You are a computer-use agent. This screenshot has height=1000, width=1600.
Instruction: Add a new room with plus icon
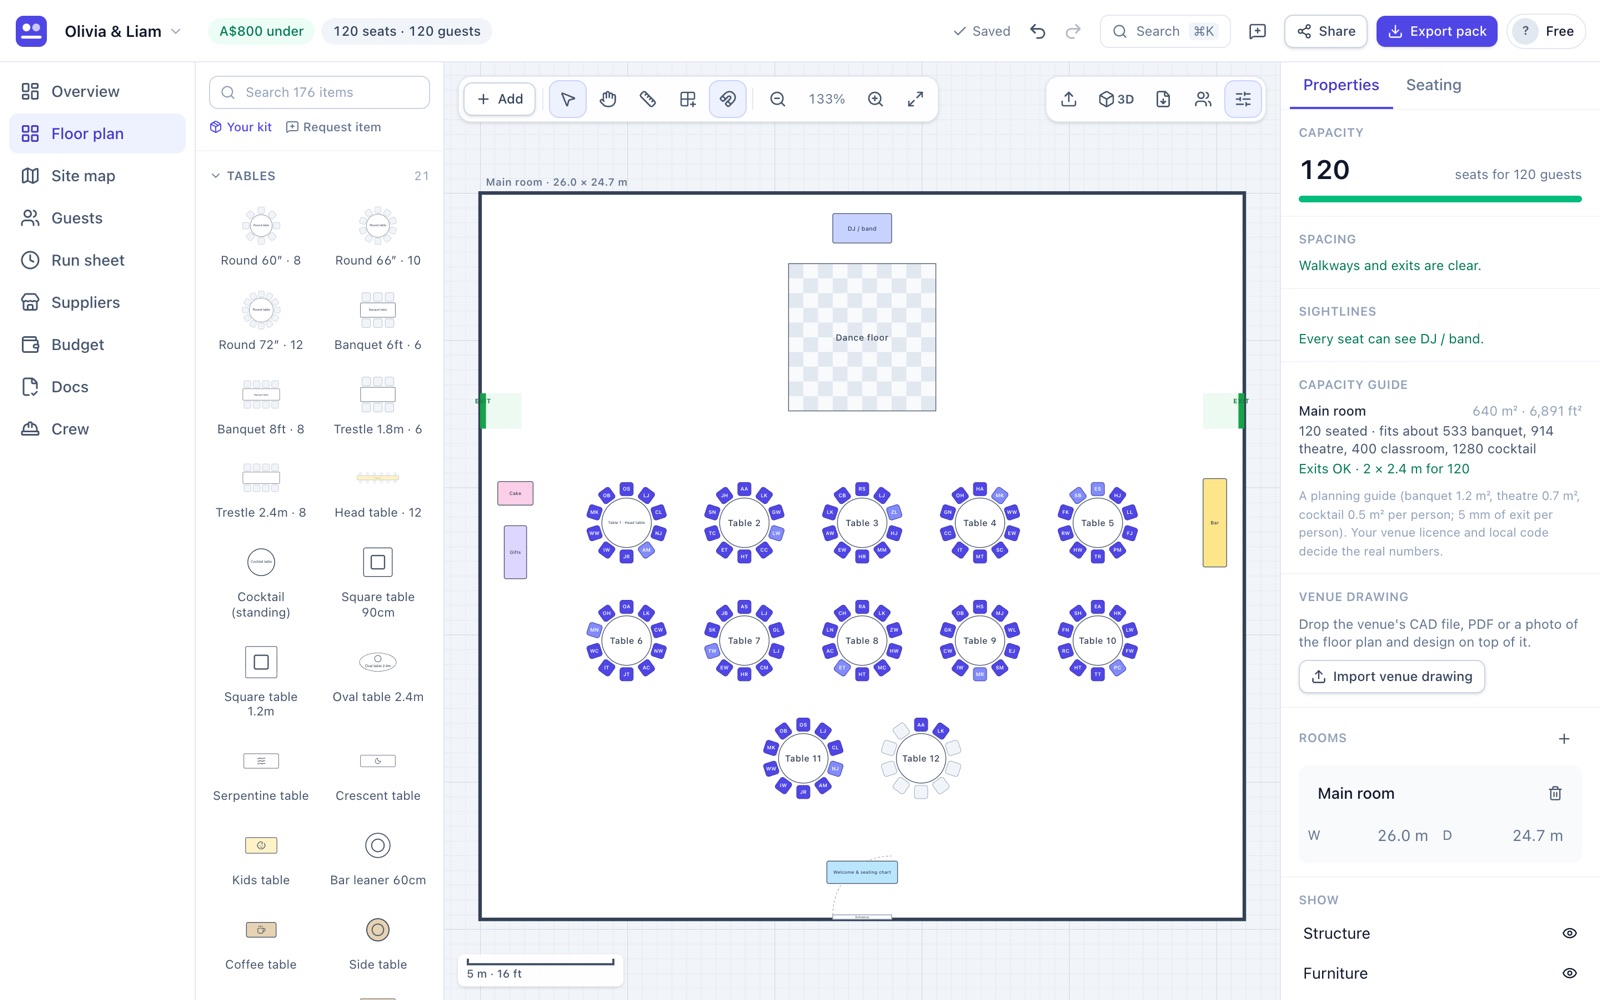1564,739
